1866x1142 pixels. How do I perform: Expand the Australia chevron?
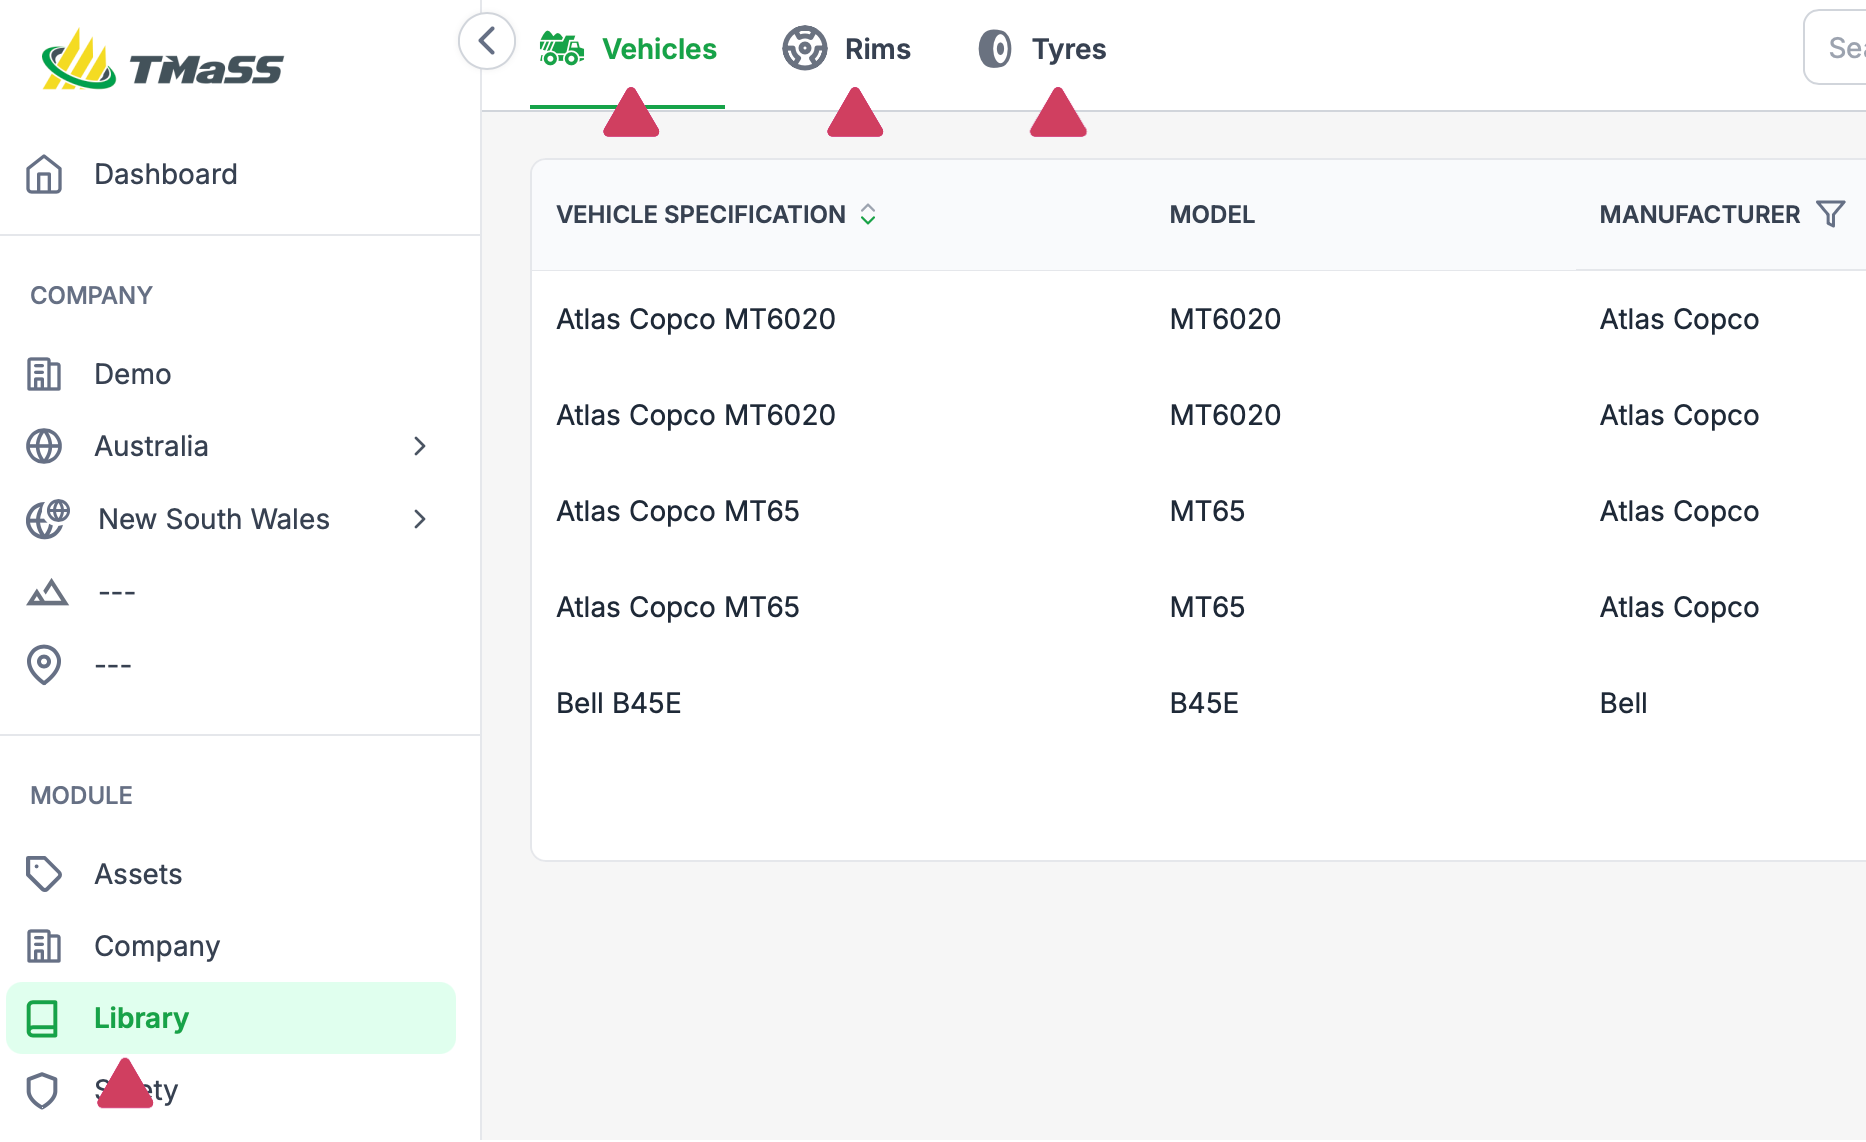point(420,446)
